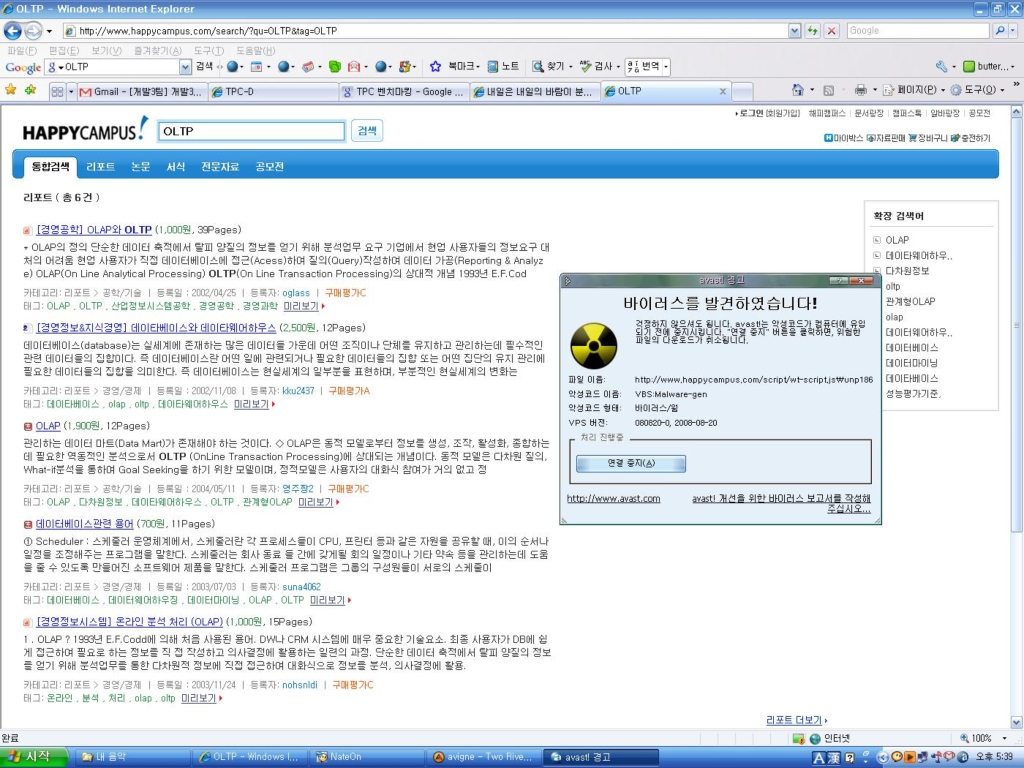The height and width of the screenshot is (768, 1024).
Task: Go back with the IE back arrow
Action: coord(12,31)
